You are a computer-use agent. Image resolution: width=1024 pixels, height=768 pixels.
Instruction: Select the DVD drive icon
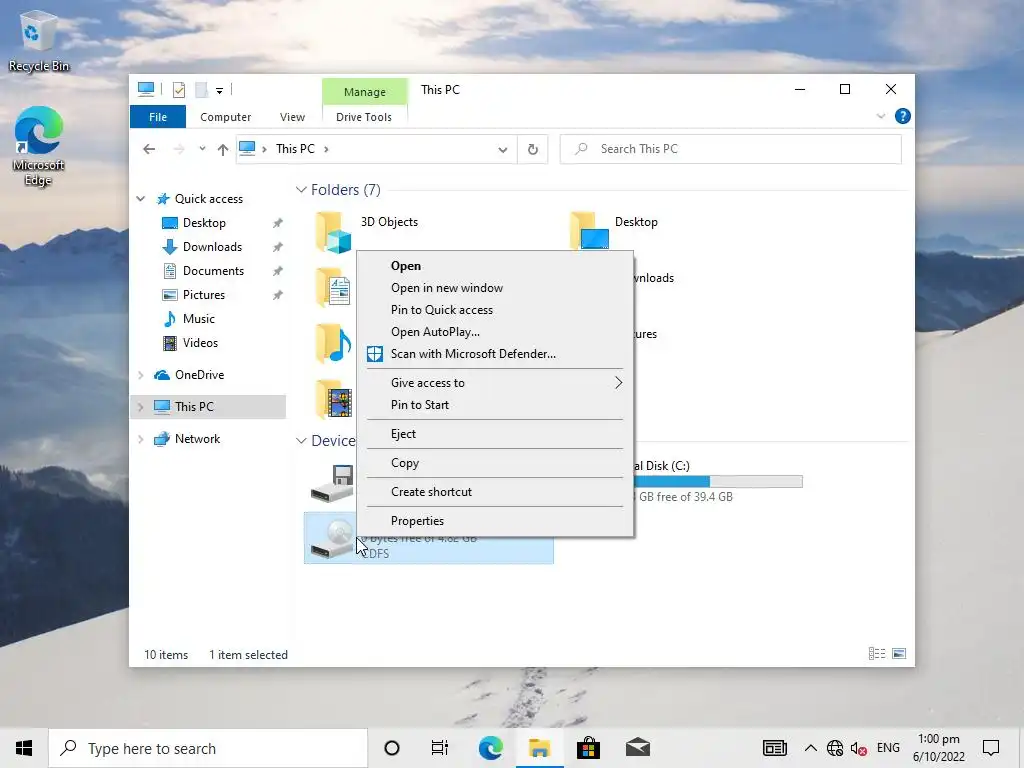(332, 539)
